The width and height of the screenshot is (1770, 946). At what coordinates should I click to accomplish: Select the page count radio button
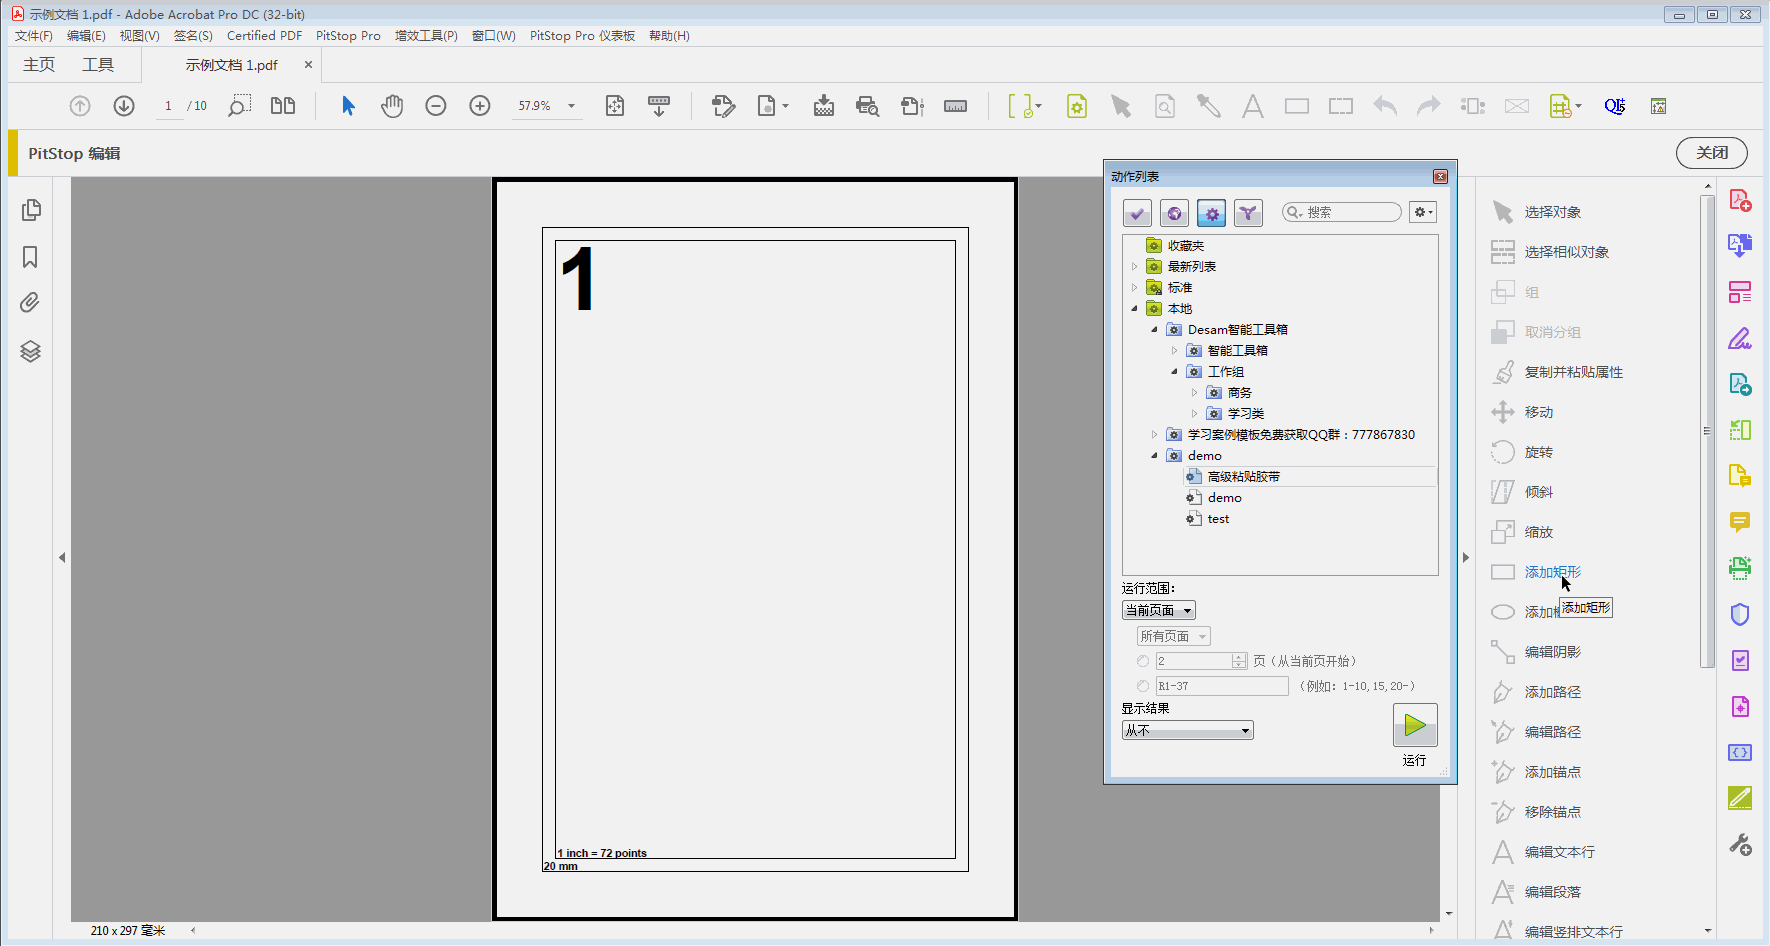(x=1143, y=661)
